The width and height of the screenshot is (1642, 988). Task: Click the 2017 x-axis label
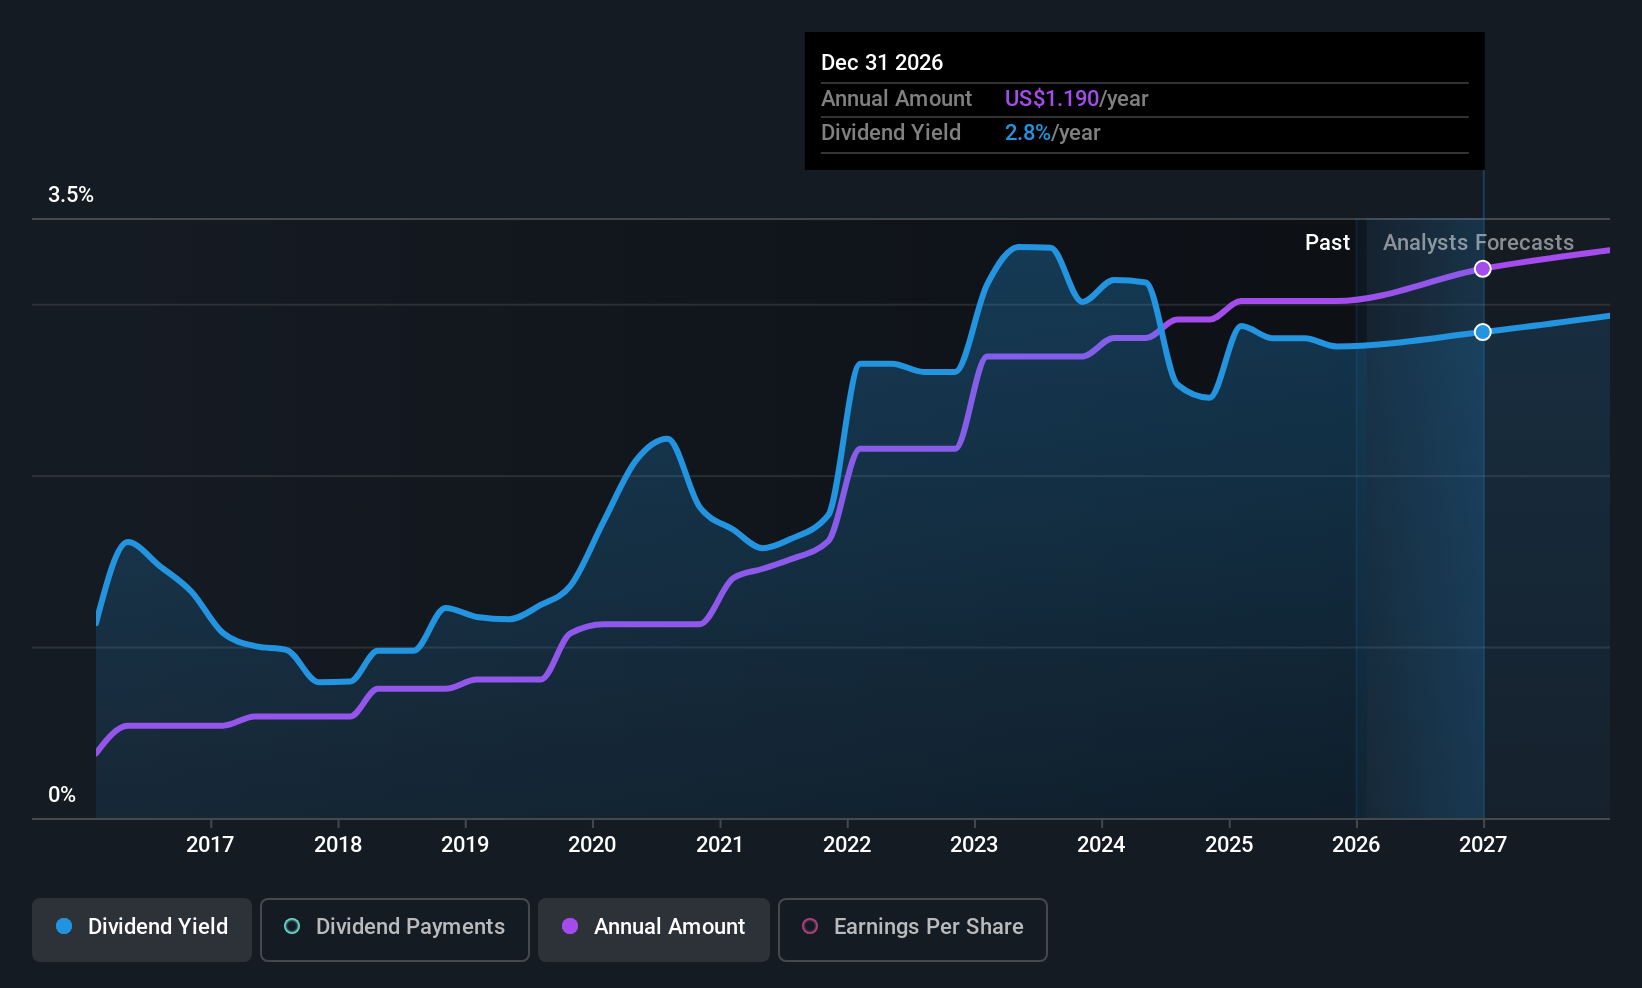(210, 845)
